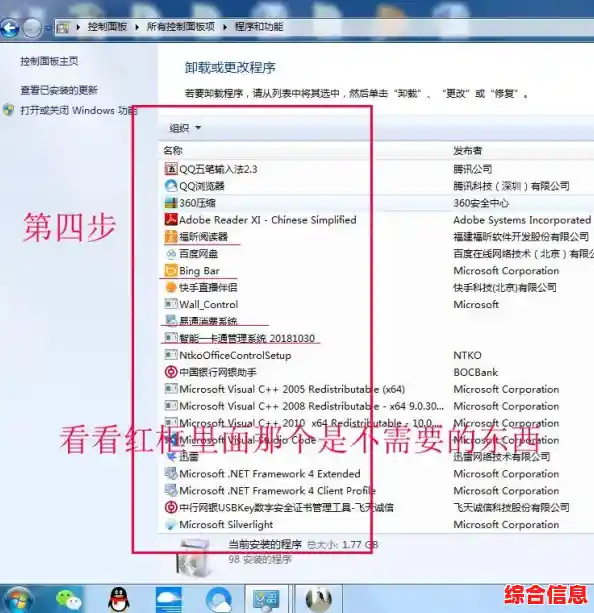Open recent pages dropdown next to forward button
594x613 pixels.
tap(48, 28)
